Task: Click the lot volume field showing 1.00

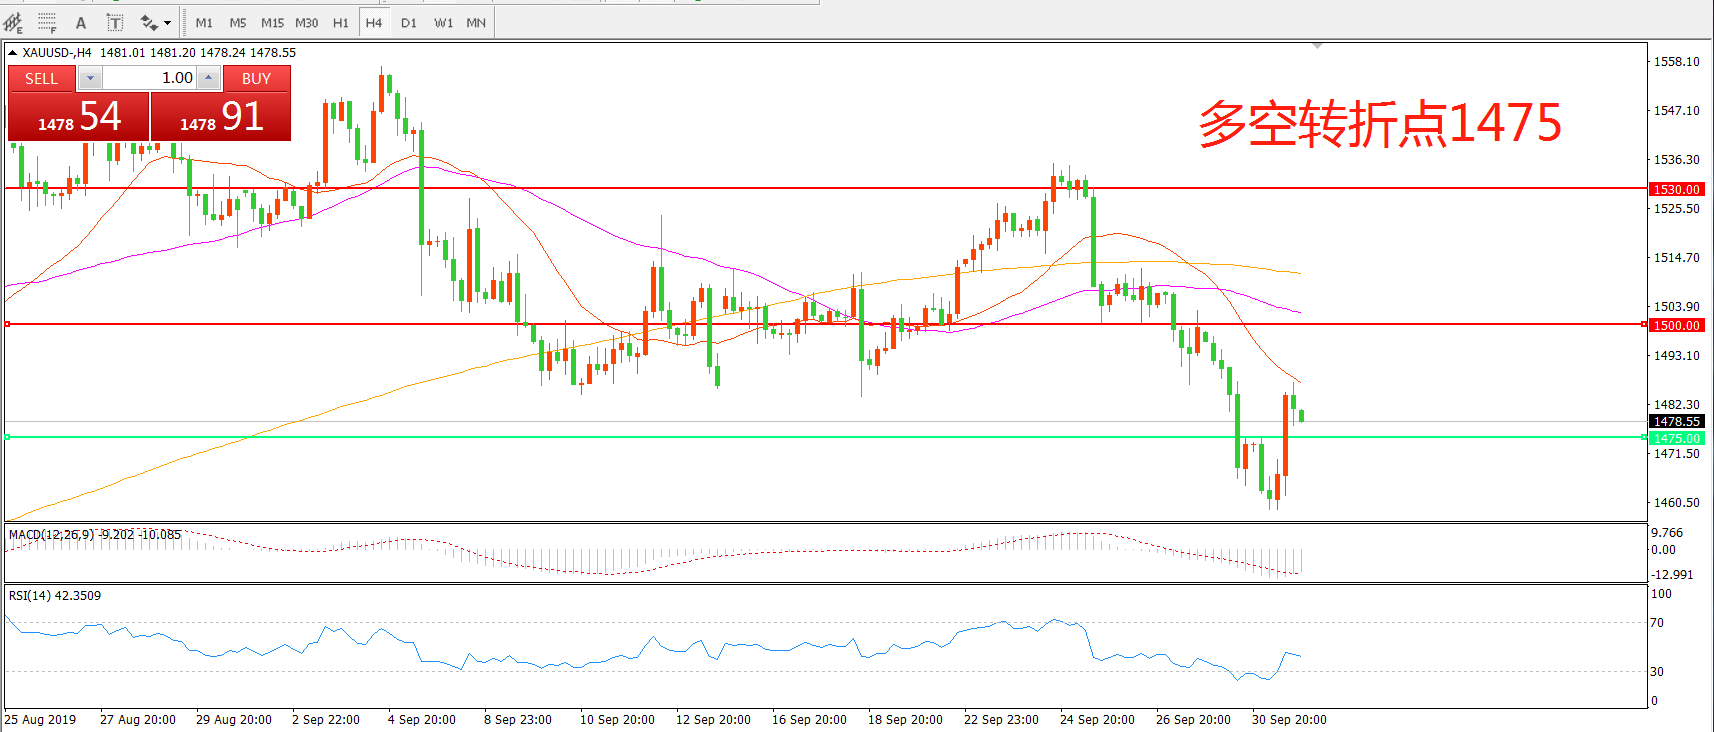Action: [150, 78]
